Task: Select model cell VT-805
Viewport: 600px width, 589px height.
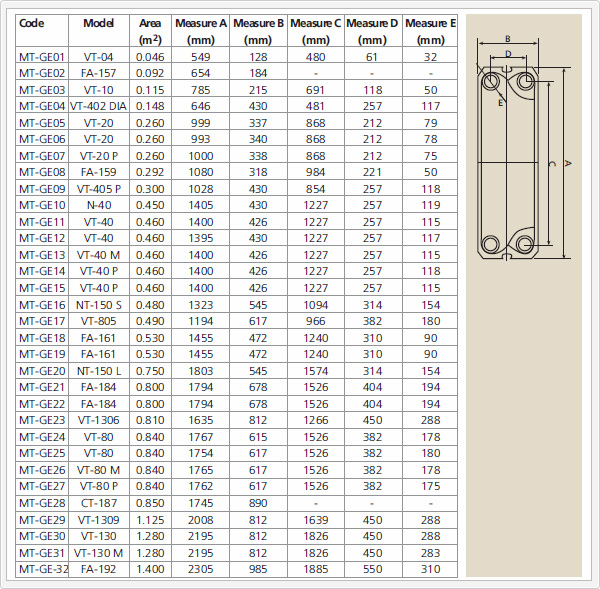Action: tap(98, 321)
